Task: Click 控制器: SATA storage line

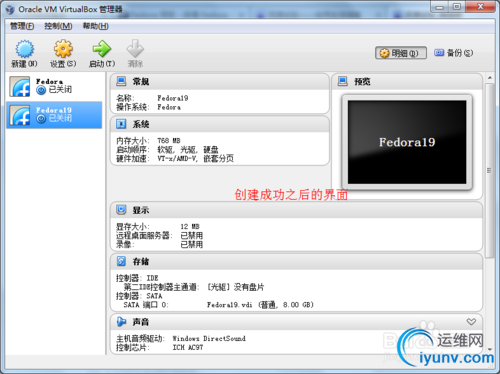Action: (139, 296)
